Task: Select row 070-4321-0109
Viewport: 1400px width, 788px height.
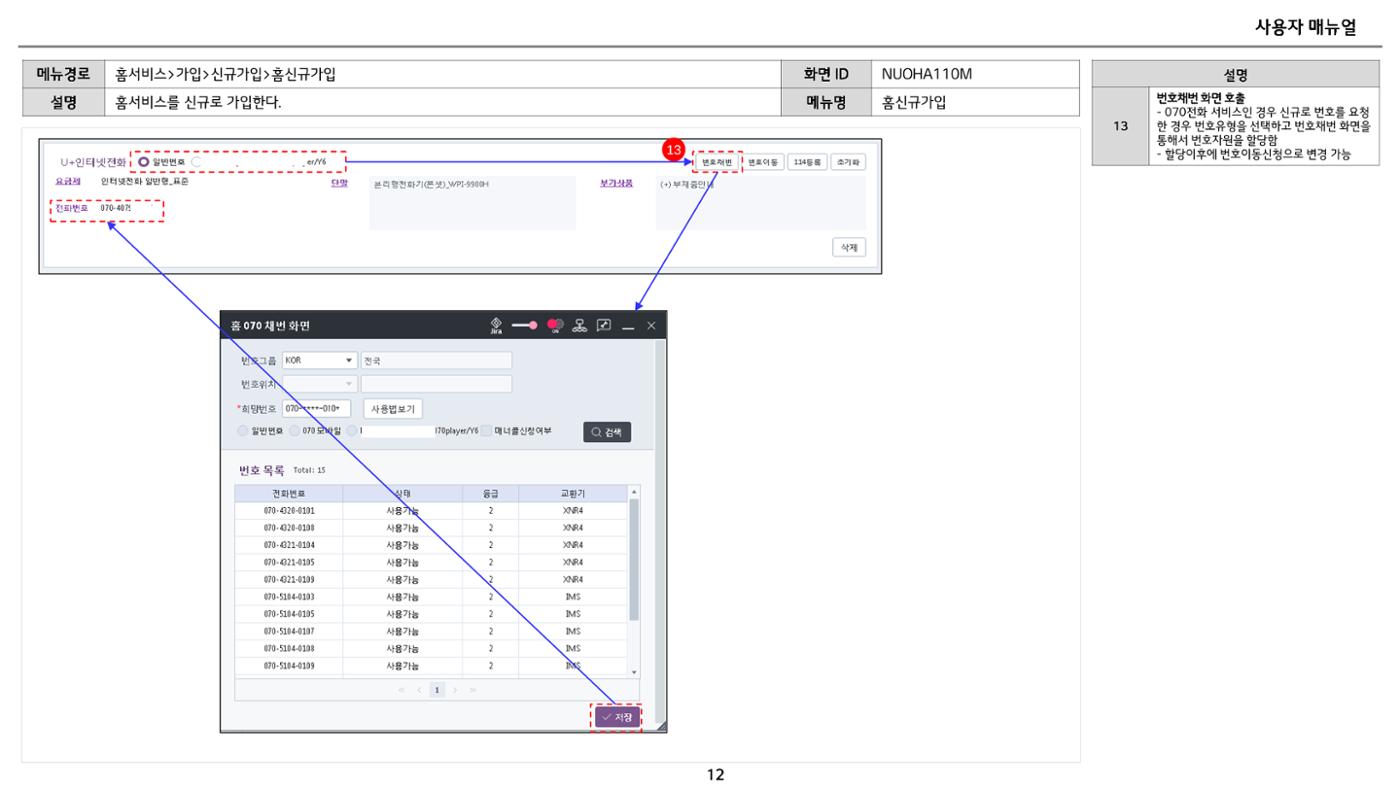Action: point(431,579)
